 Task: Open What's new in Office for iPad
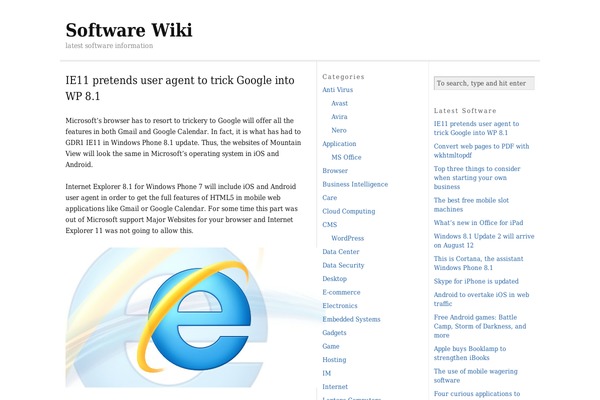(478, 223)
